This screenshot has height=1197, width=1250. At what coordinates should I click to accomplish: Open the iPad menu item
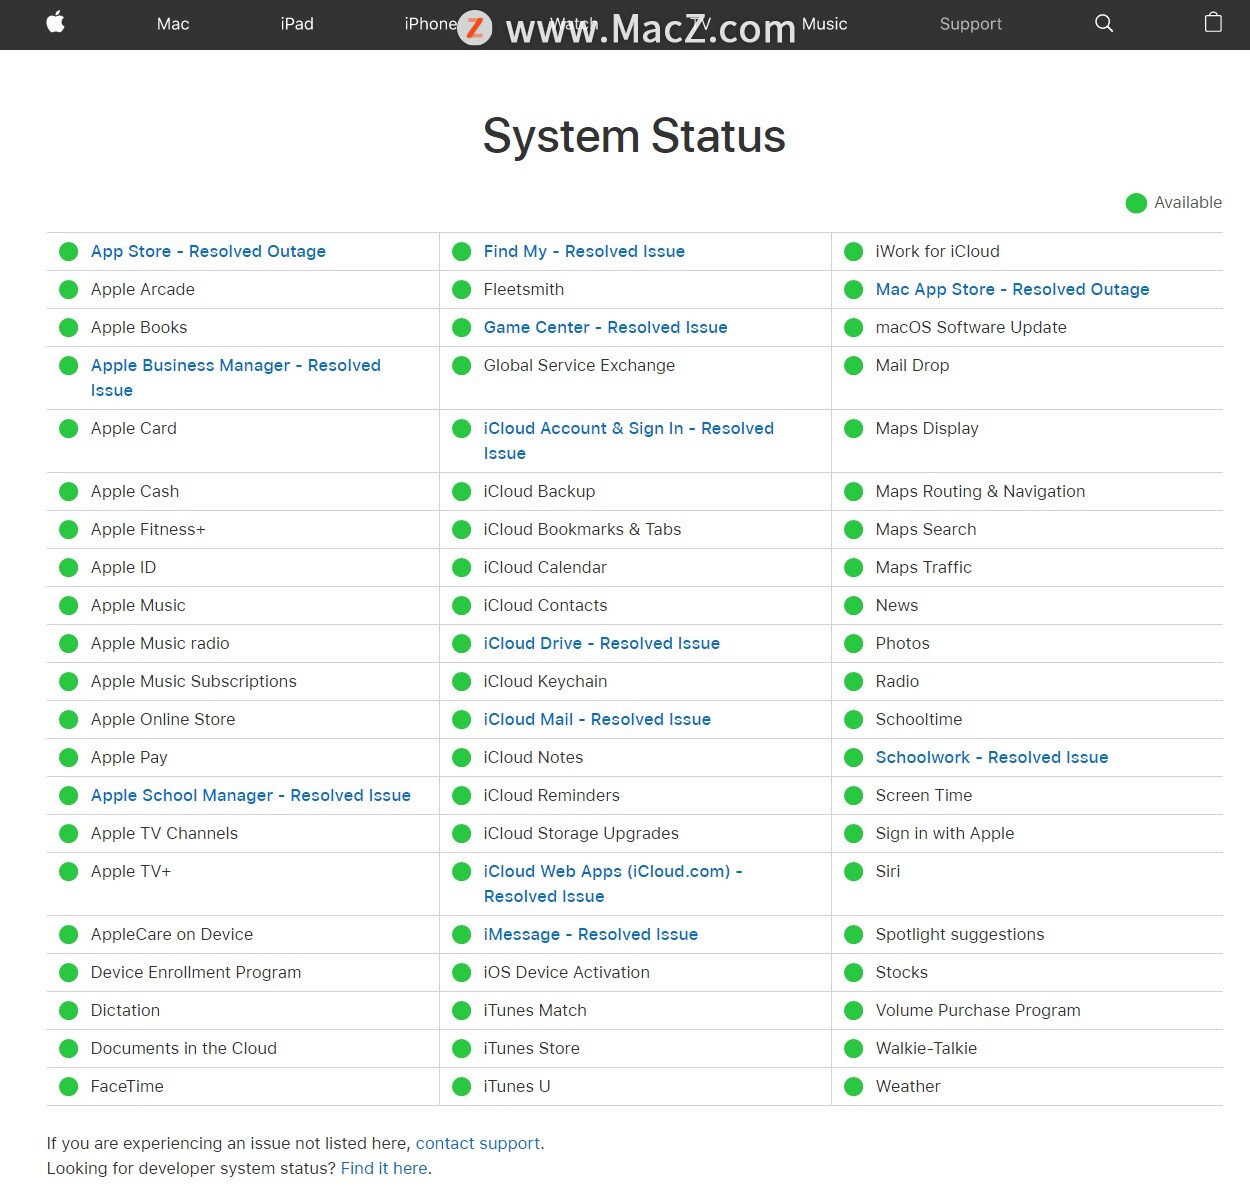pos(297,24)
